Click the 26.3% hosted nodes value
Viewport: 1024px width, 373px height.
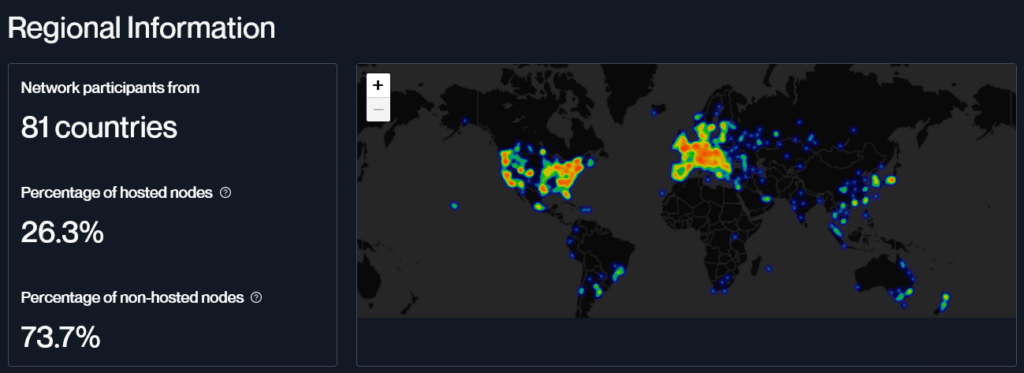click(62, 232)
